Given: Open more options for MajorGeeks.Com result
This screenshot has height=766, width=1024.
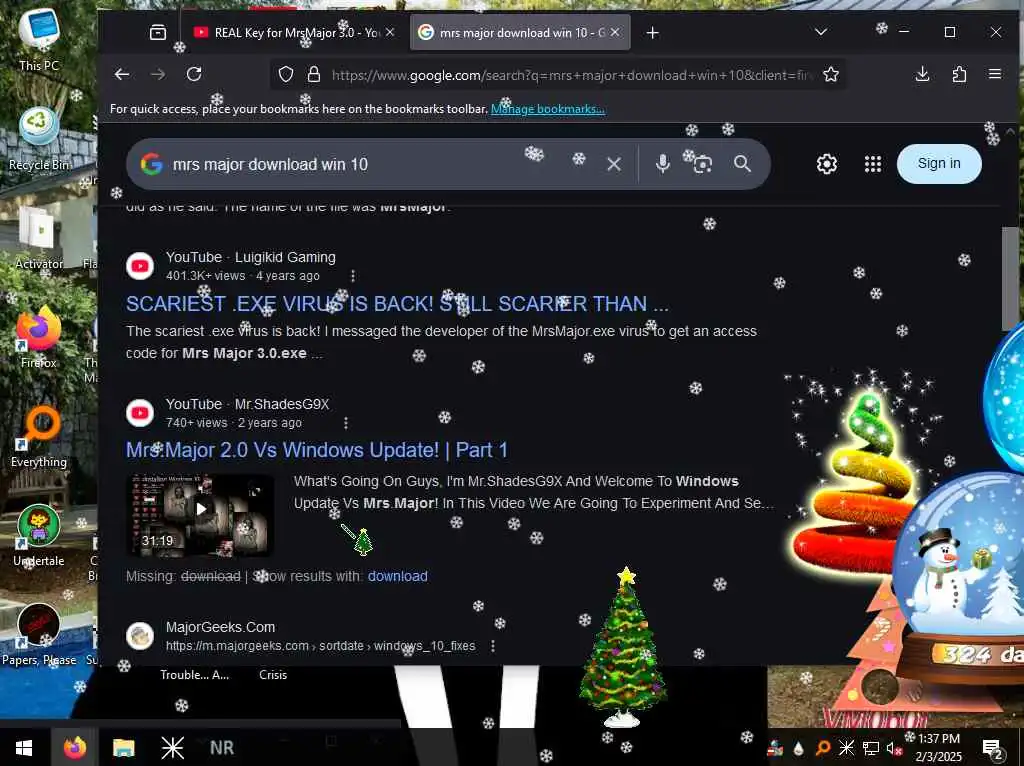Looking at the screenshot, I should point(492,646).
